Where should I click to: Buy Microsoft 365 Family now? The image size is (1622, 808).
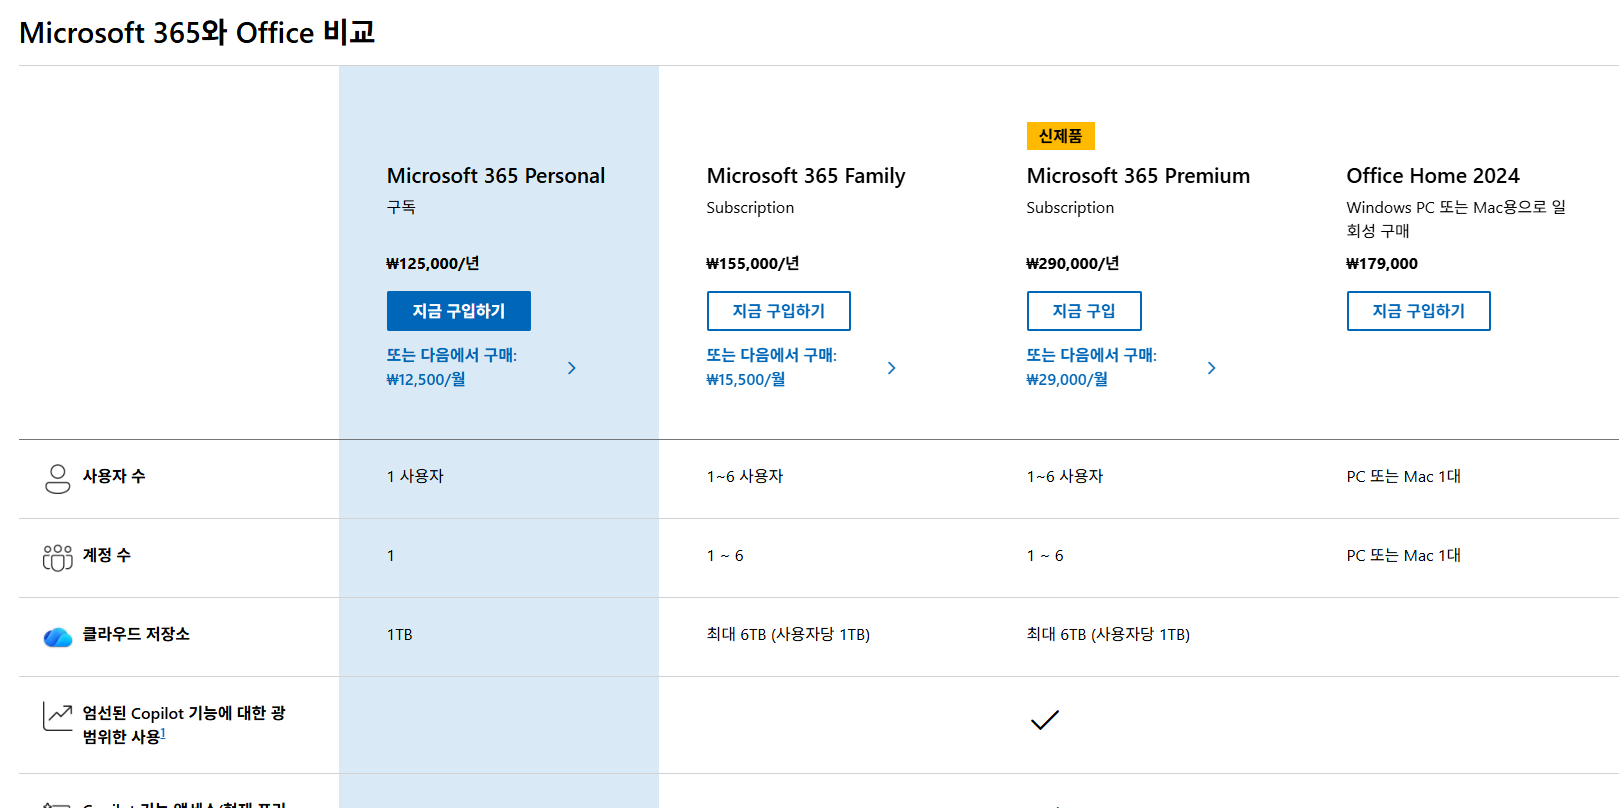click(779, 311)
